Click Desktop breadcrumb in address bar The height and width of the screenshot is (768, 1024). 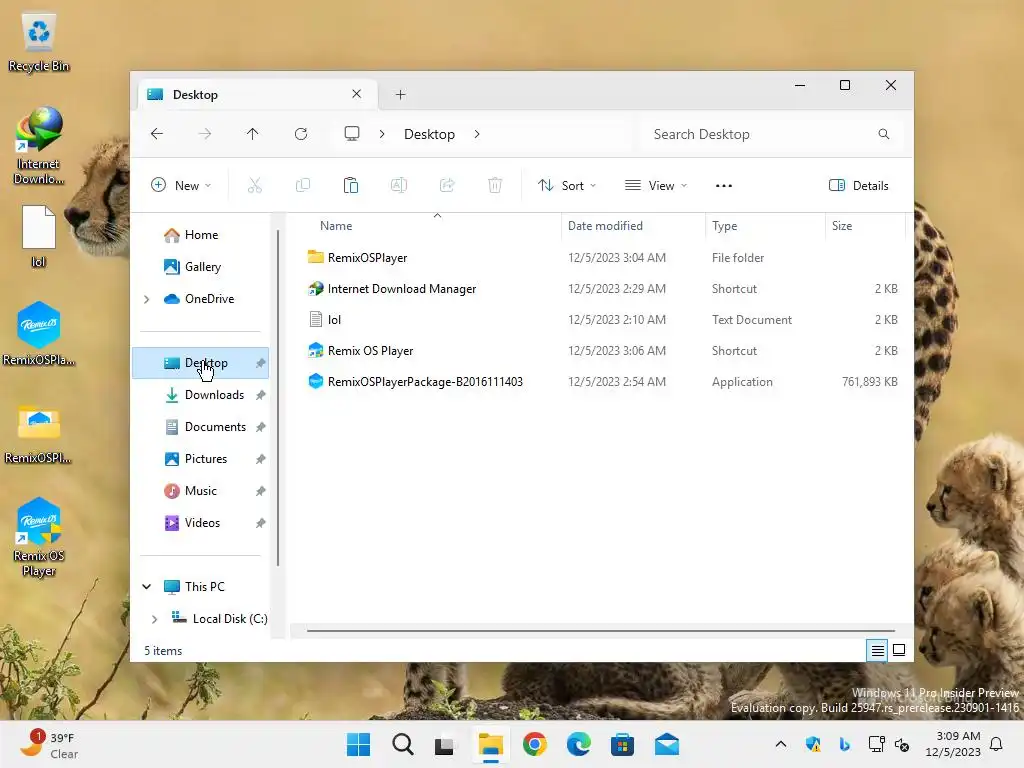[x=429, y=134]
